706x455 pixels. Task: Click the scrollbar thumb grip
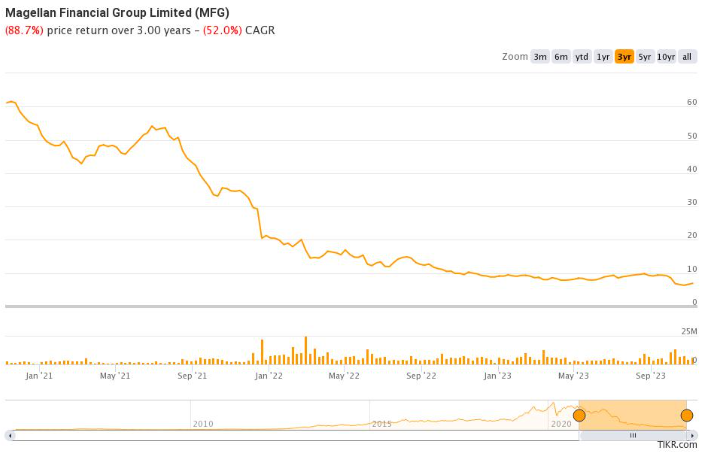632,436
